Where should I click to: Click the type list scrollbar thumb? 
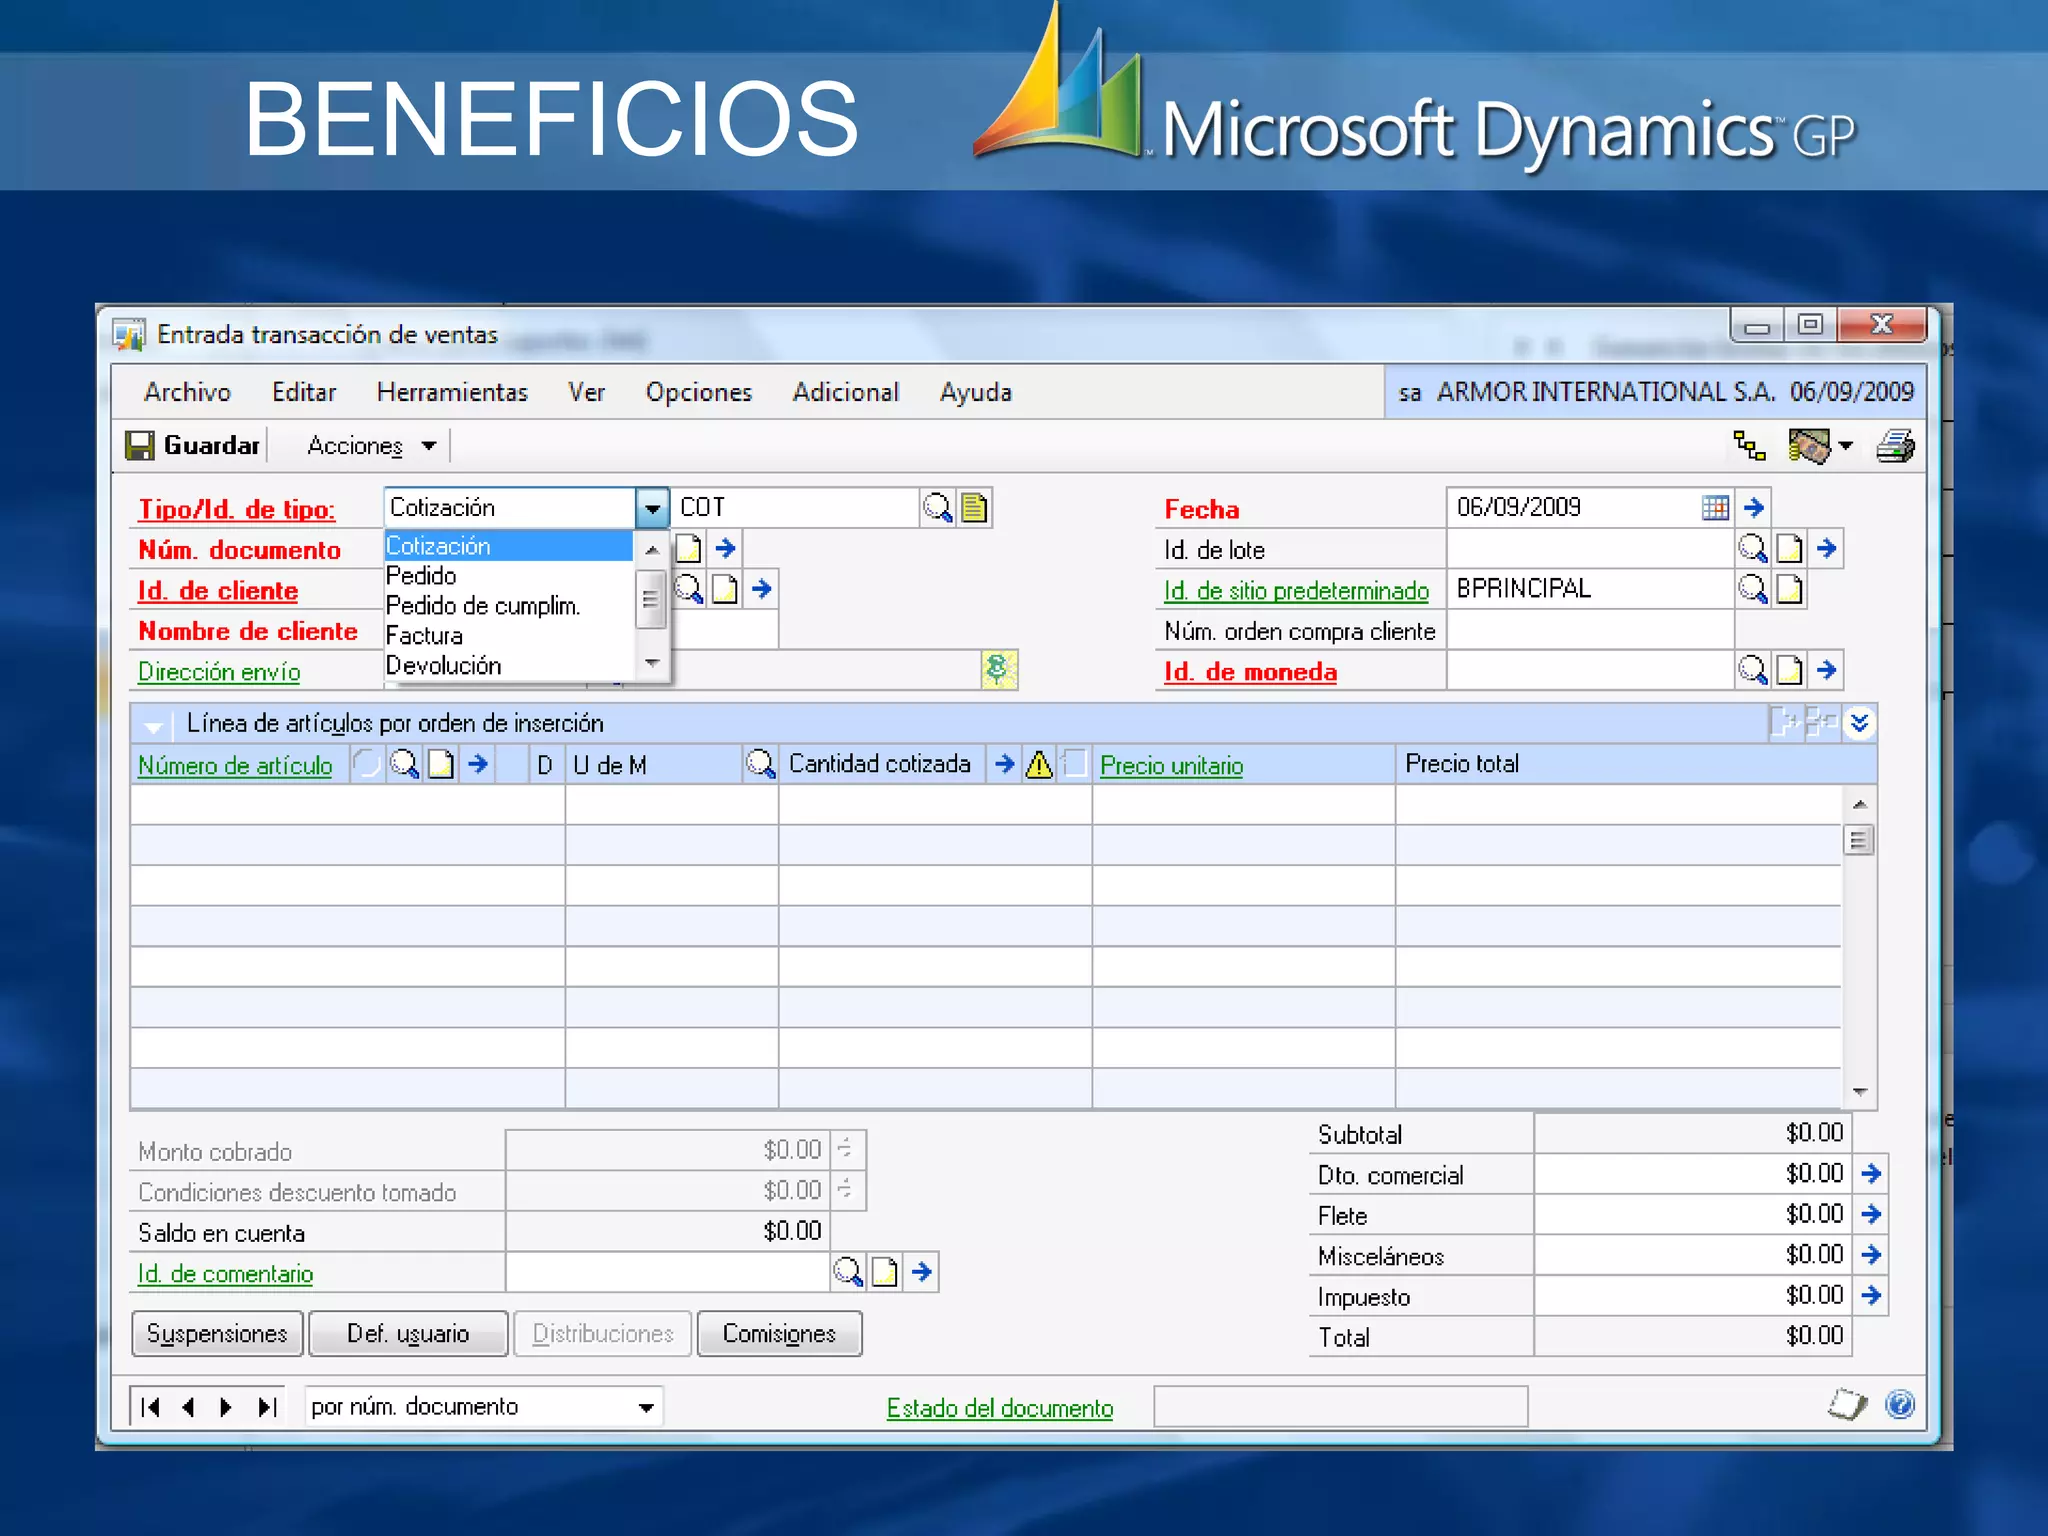(651, 599)
